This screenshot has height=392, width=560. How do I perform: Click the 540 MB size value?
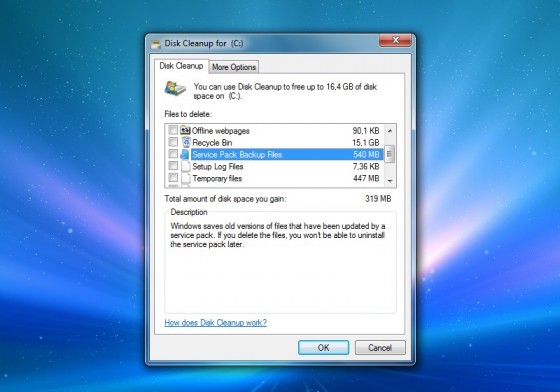click(366, 155)
